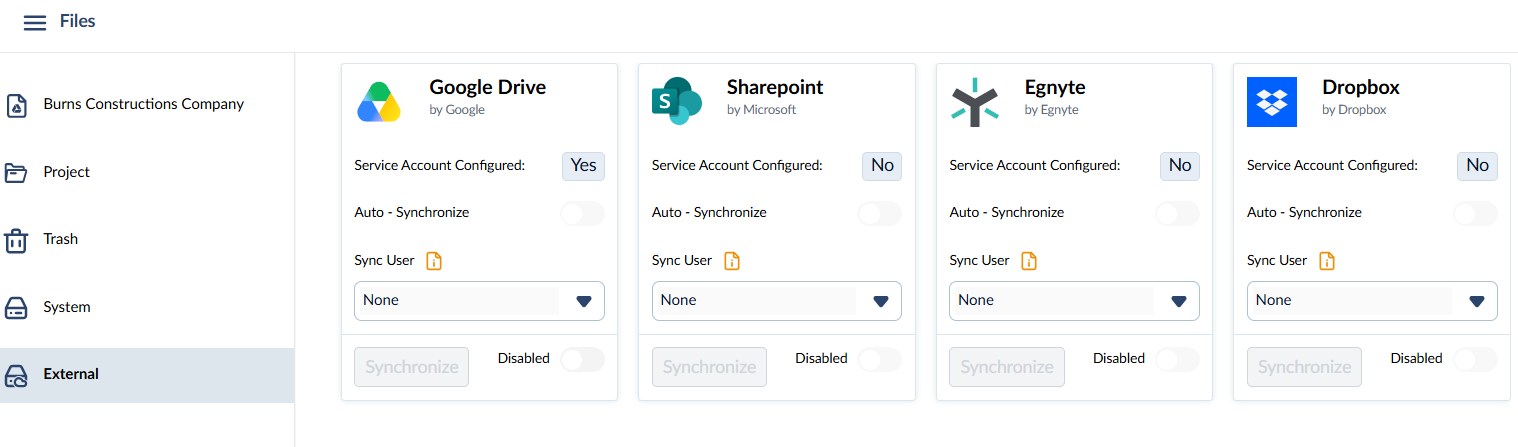Click the System drive icon in sidebar
The image size is (1518, 447).
pos(16,308)
